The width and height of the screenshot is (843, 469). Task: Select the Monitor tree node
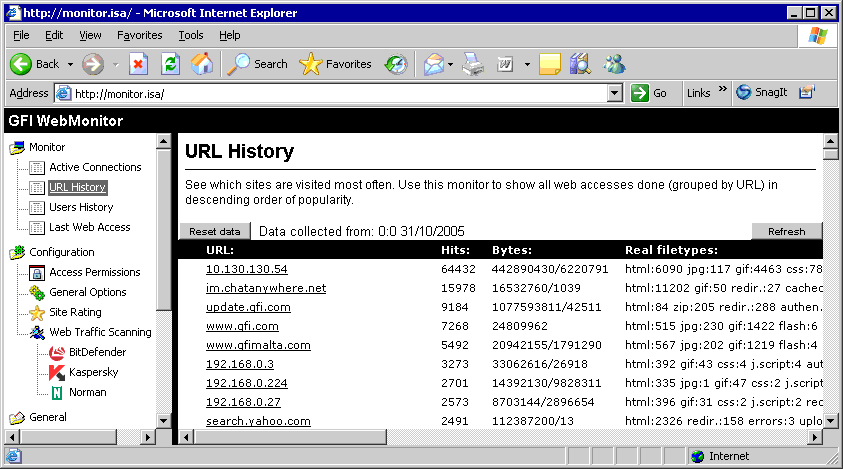[47, 147]
